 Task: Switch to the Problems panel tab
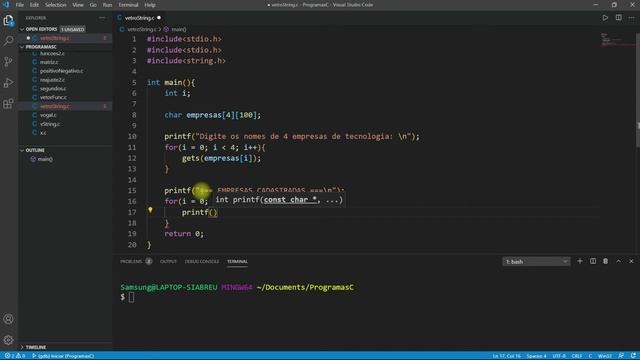(131, 262)
